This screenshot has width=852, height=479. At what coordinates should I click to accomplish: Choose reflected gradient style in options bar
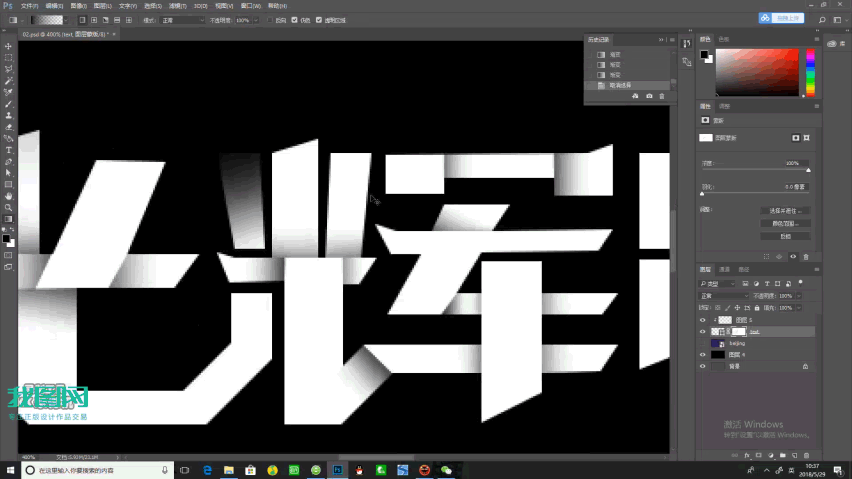[x=117, y=20]
